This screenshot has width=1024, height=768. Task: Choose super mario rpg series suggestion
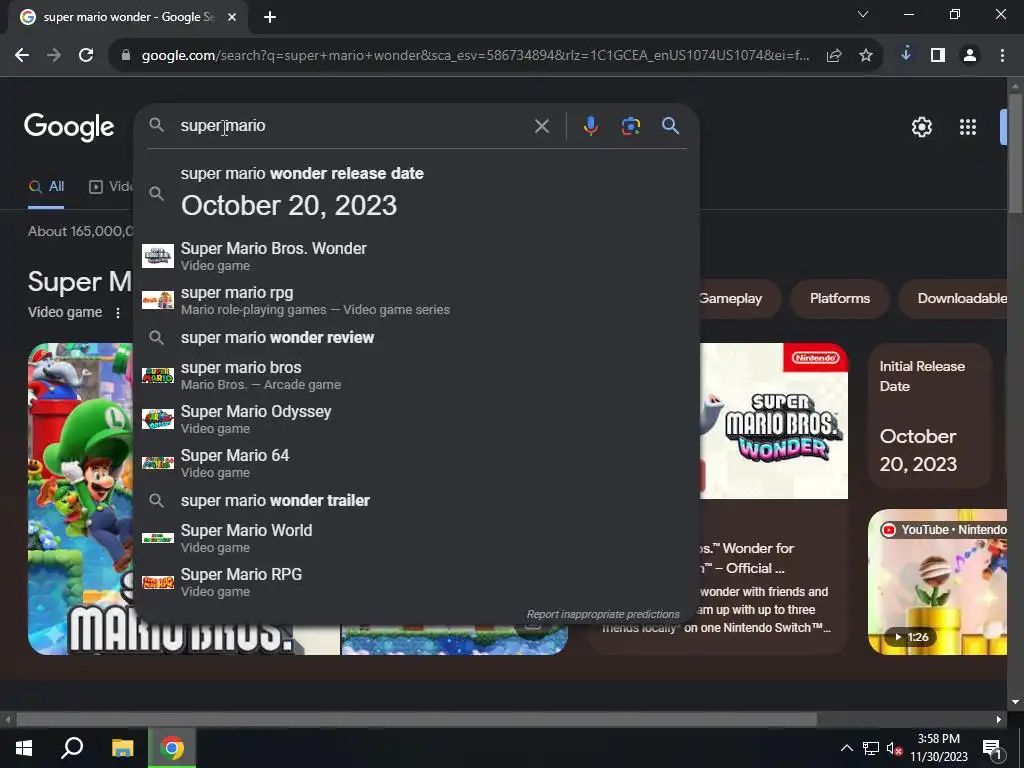(417, 300)
